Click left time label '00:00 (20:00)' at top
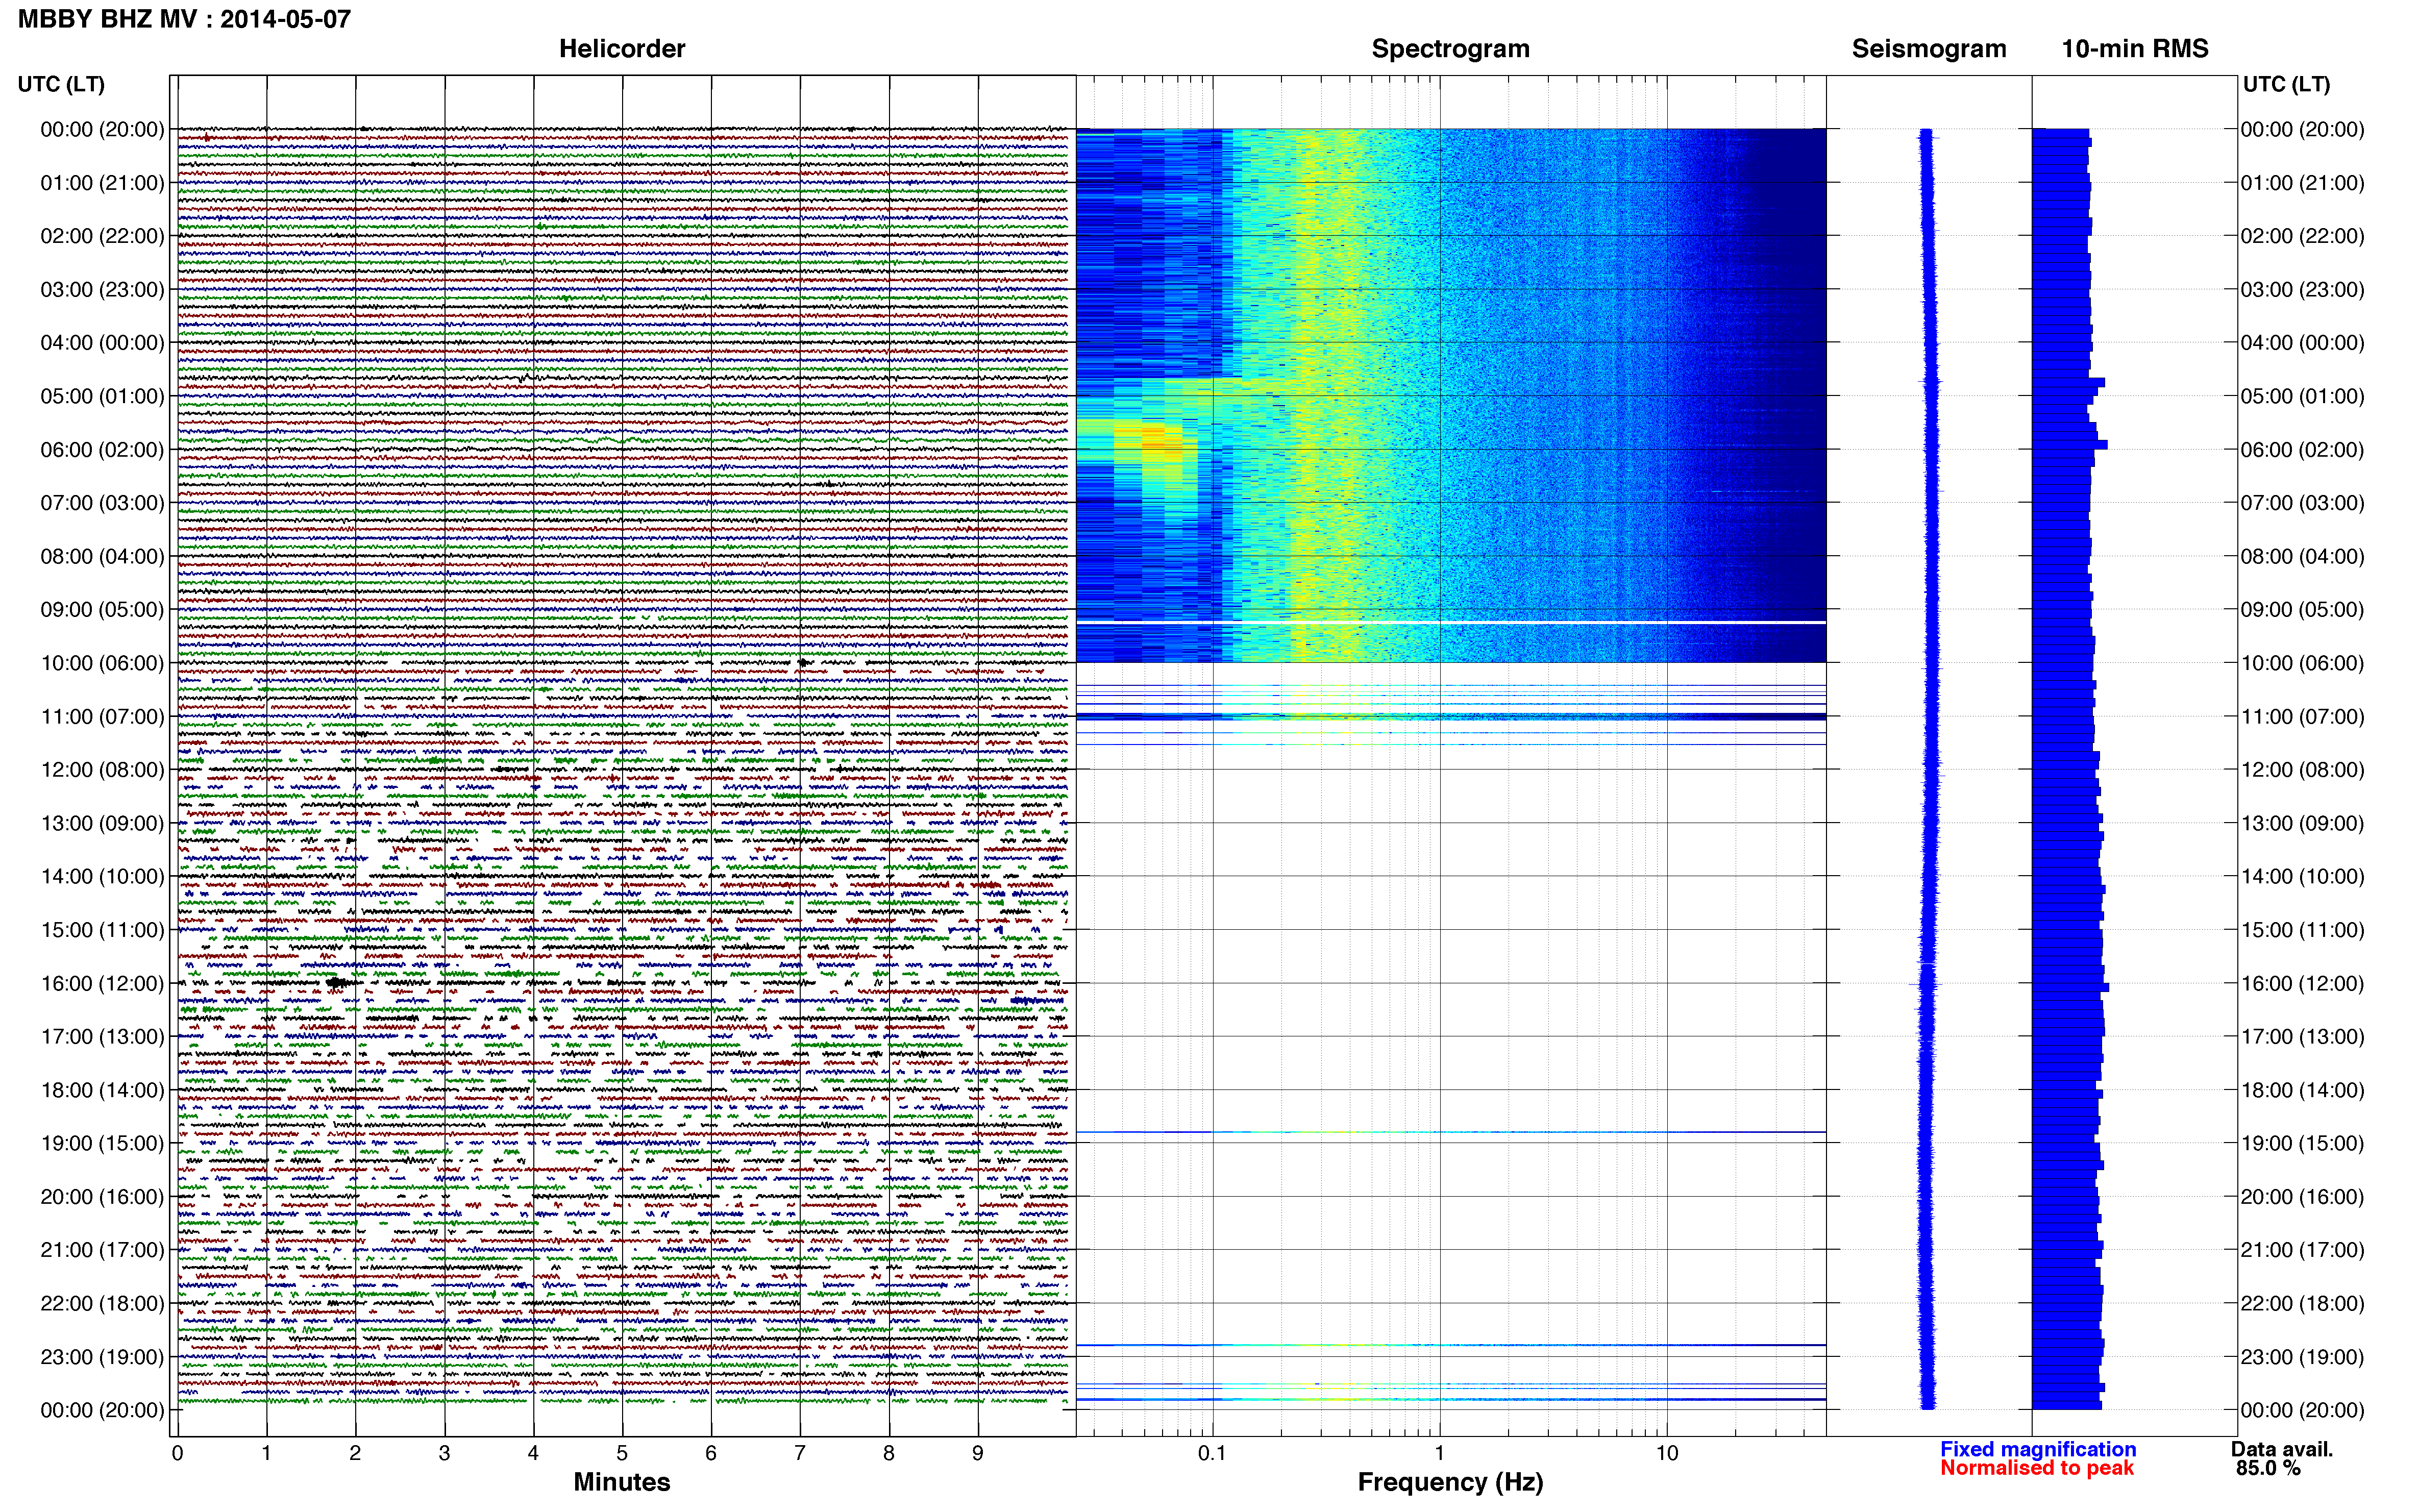2419x1512 pixels. [102, 129]
